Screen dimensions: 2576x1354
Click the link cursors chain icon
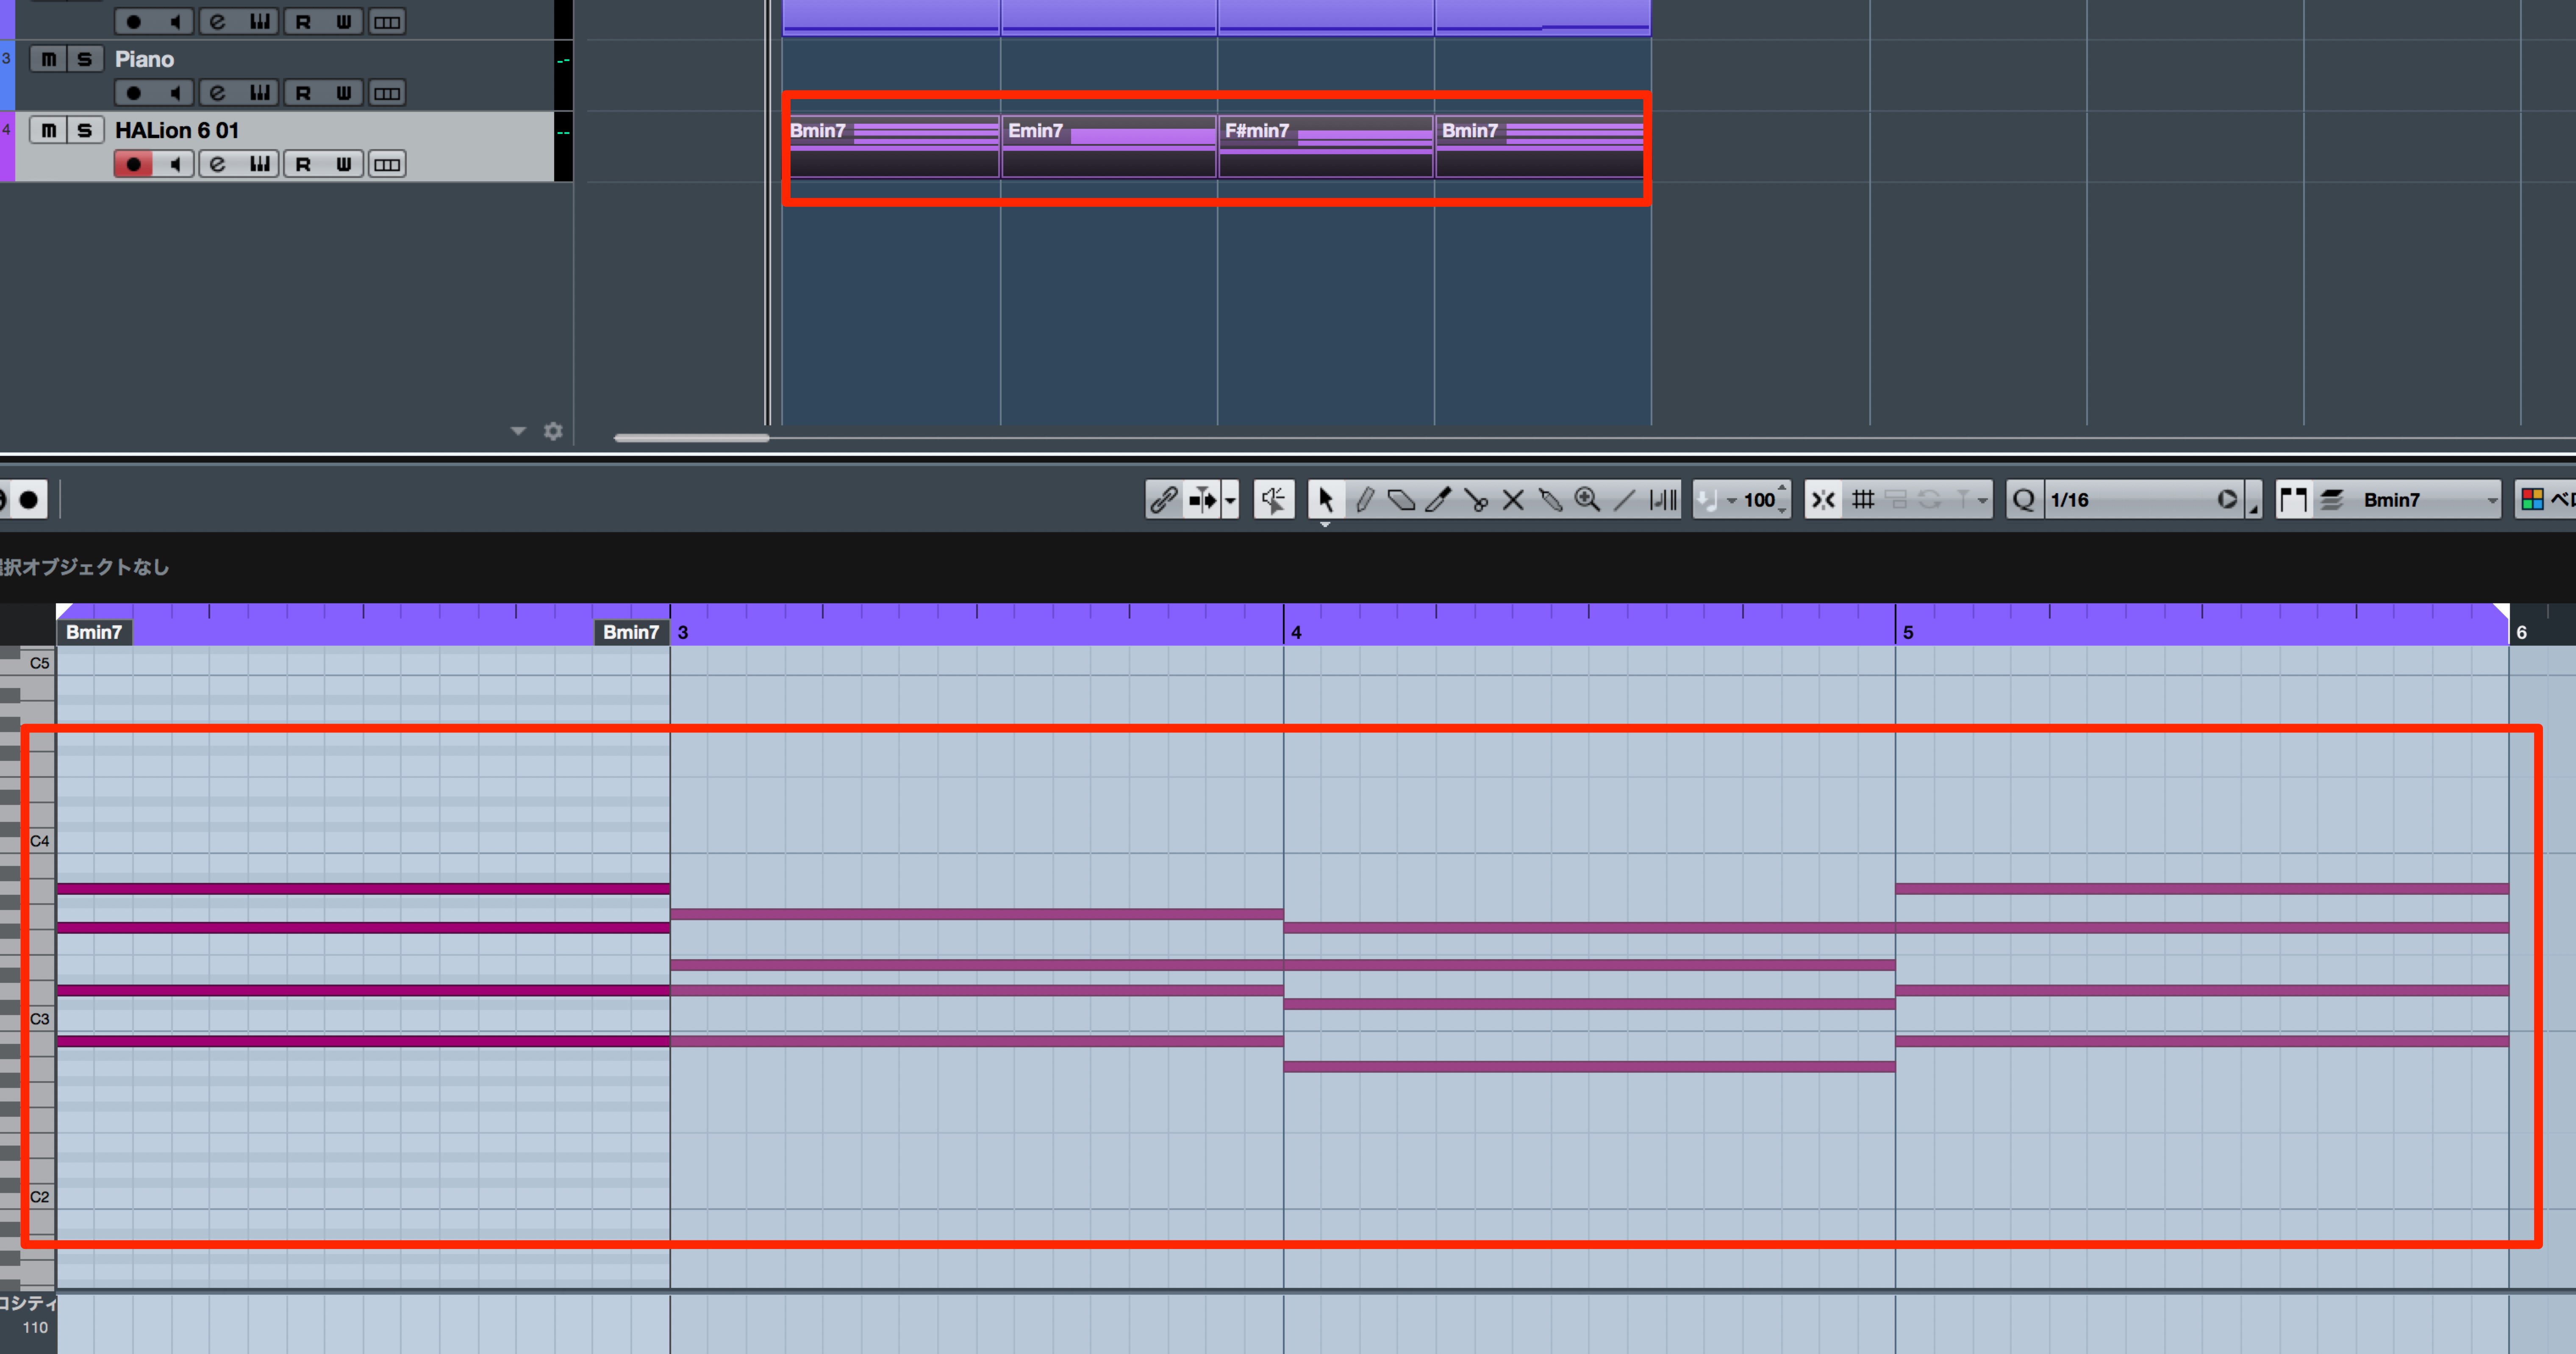(1163, 499)
